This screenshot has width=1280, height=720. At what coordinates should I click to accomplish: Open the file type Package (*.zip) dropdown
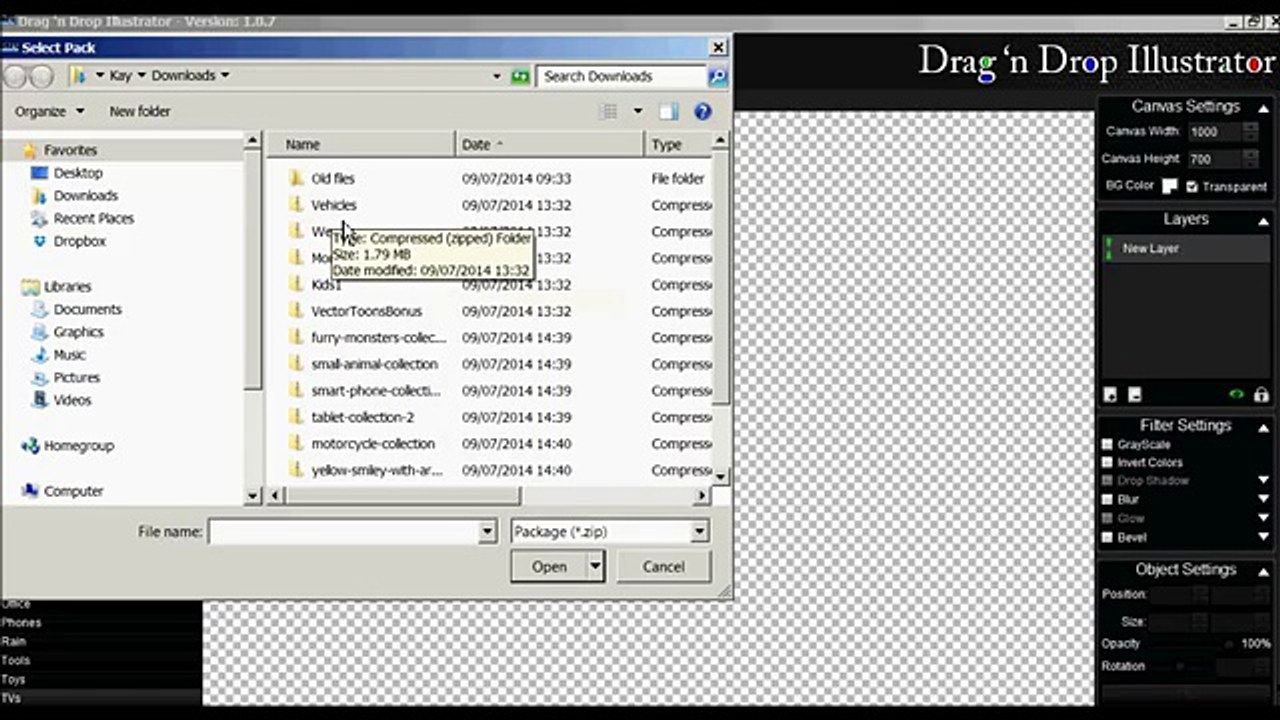click(x=699, y=532)
